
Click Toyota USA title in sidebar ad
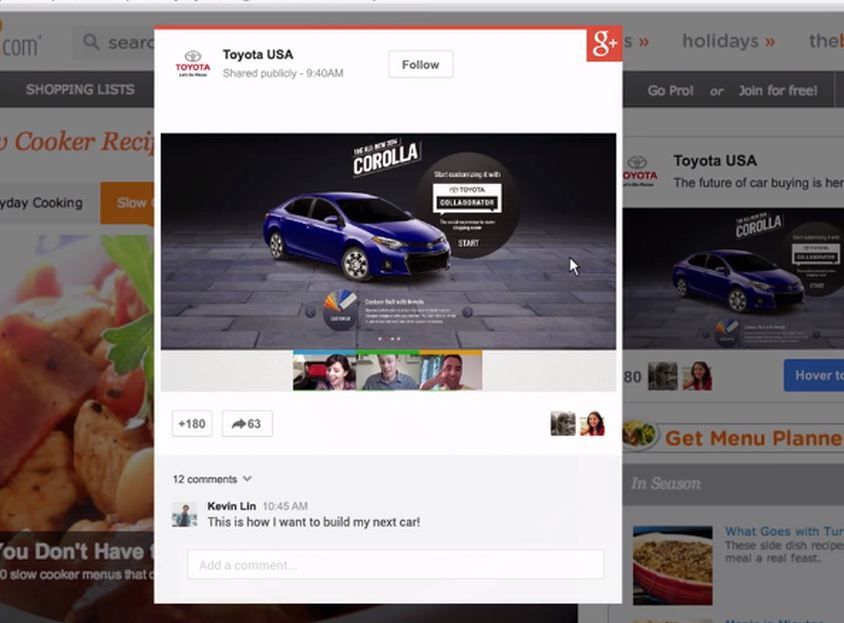point(715,160)
